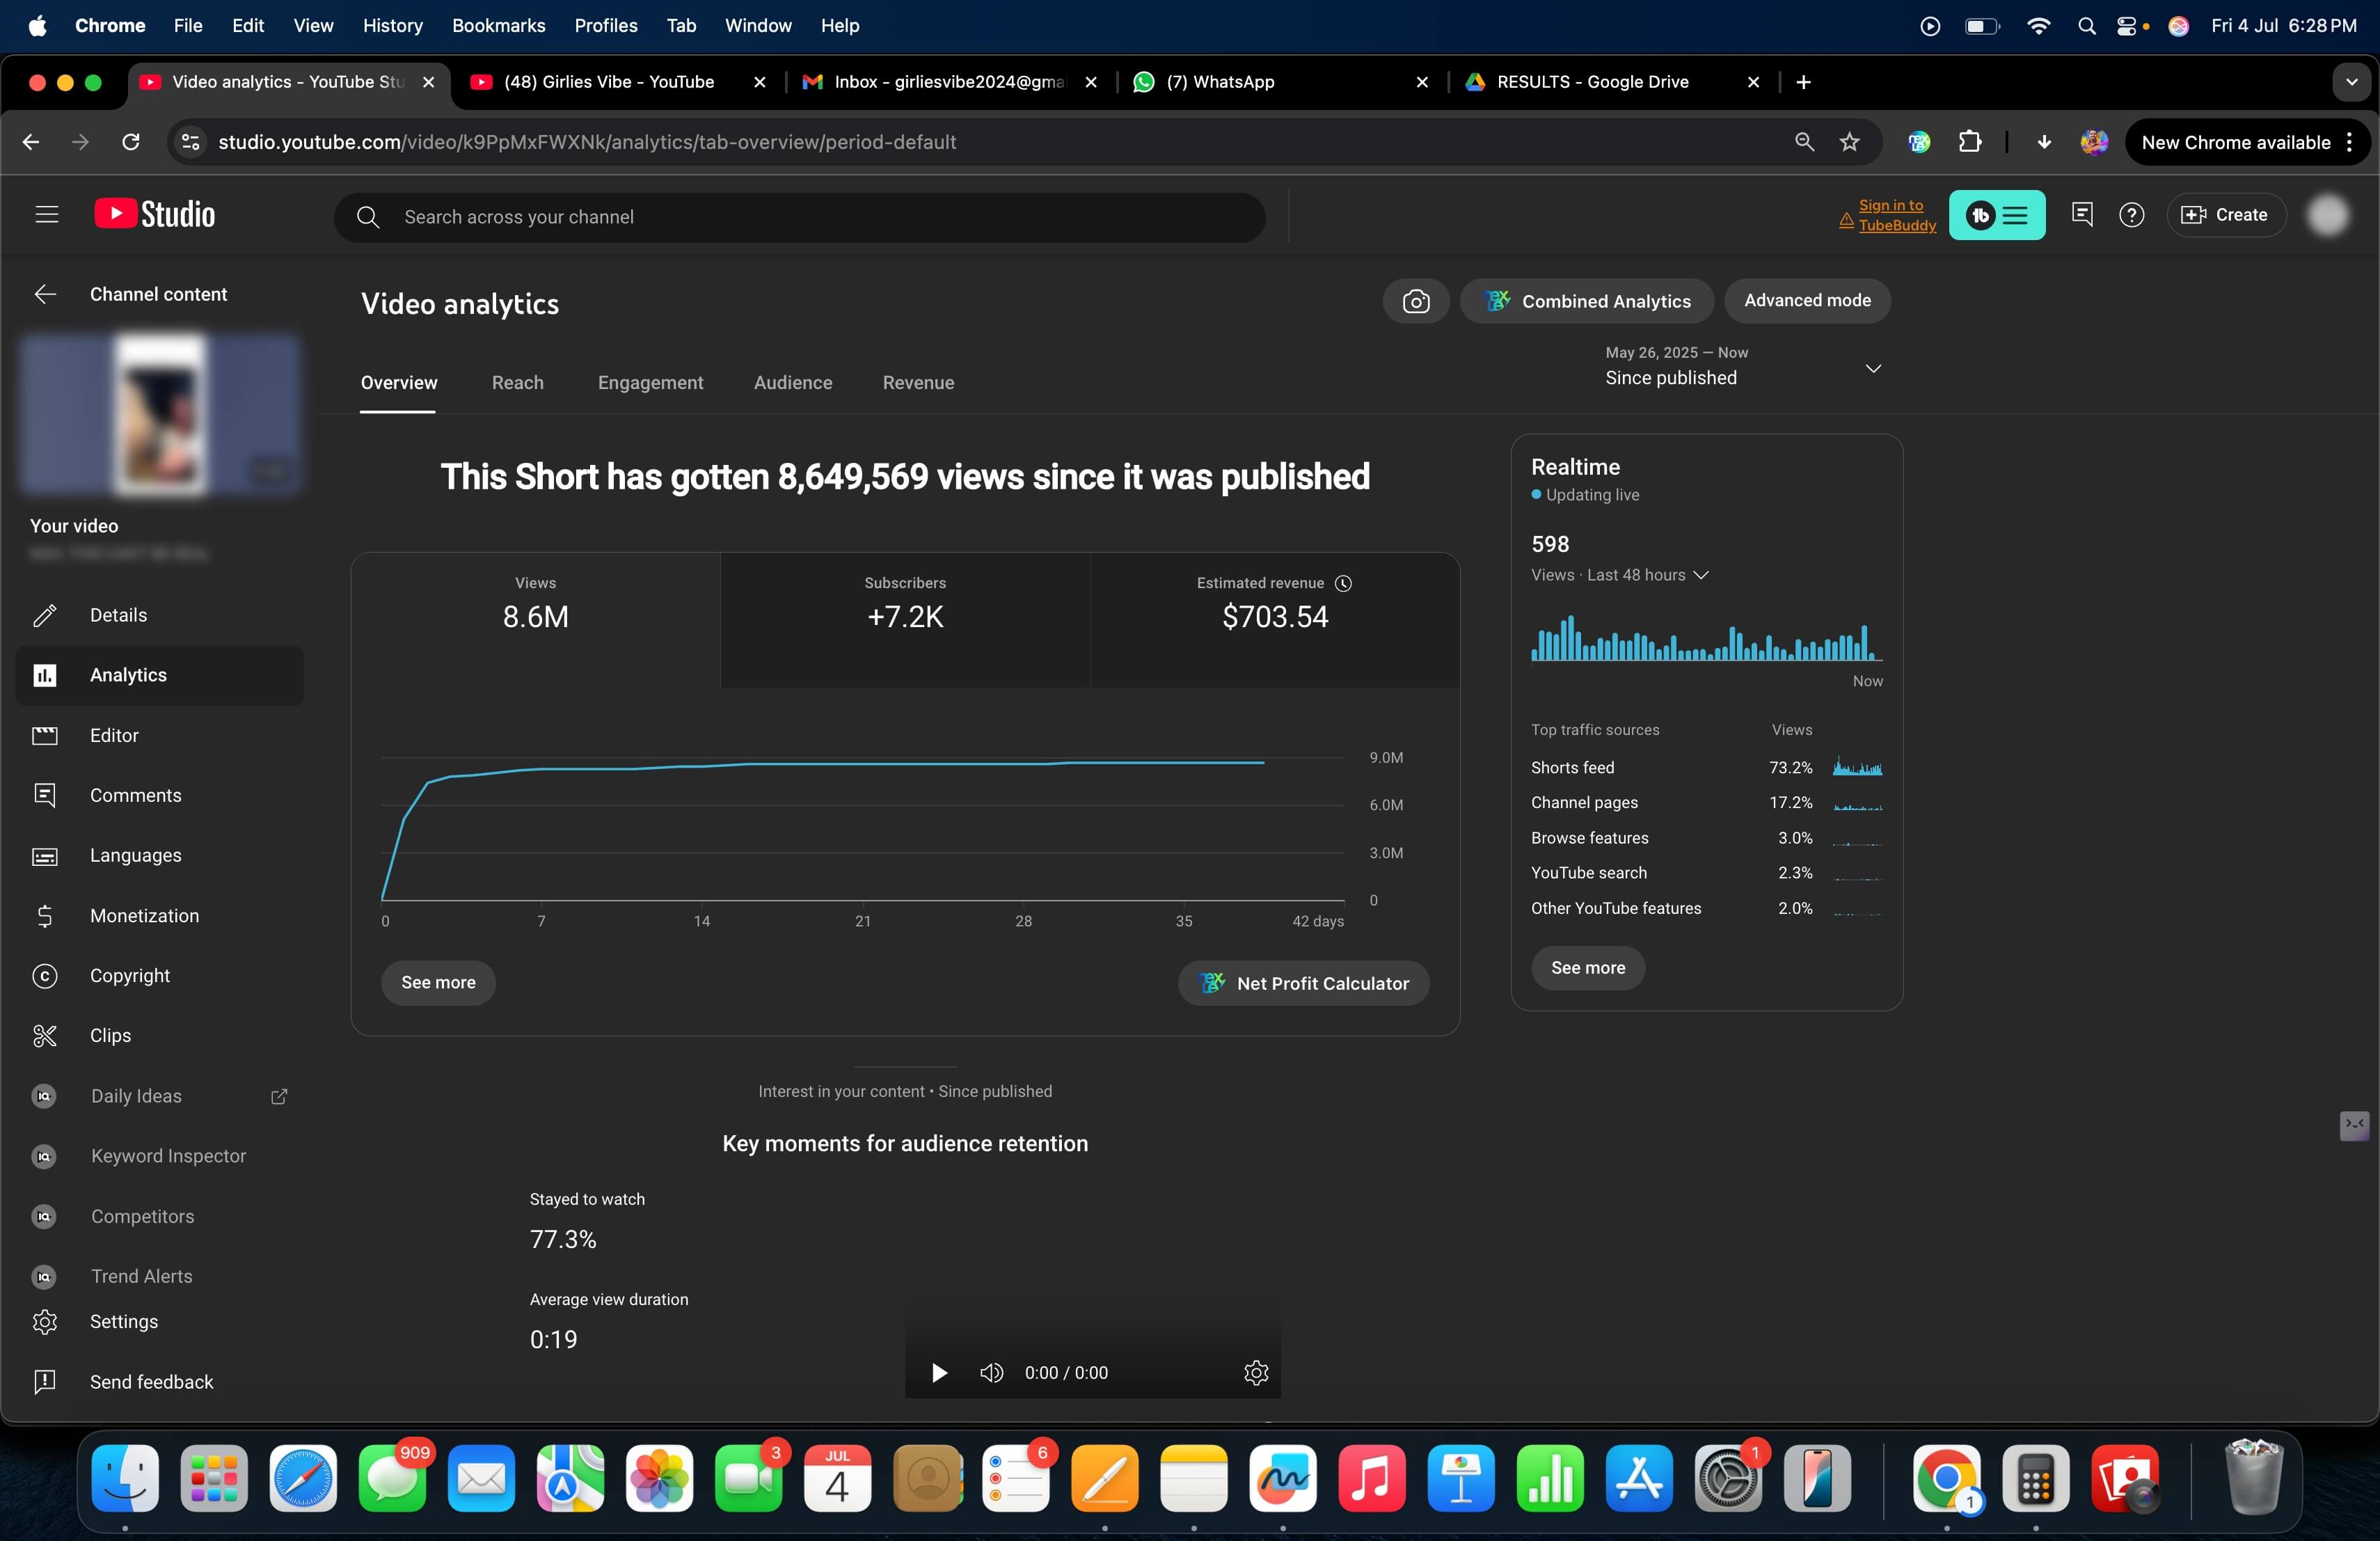Open Daily Ideas in the sidebar
Image resolution: width=2380 pixels, height=1541 pixels.
pyautogui.click(x=136, y=1096)
